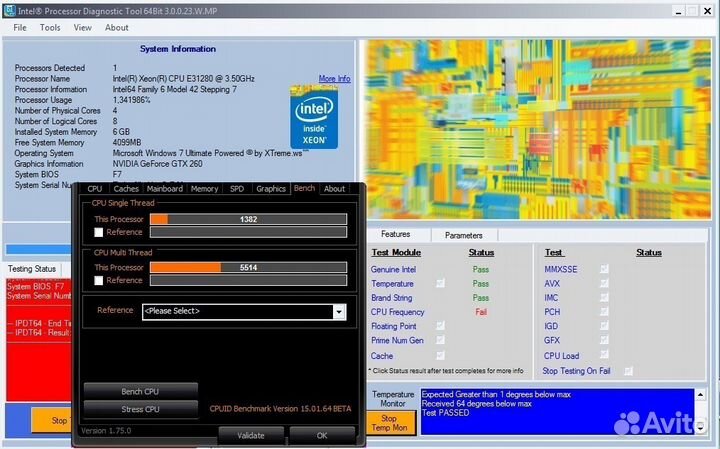The height and width of the screenshot is (449, 720).
Task: Click the Intel Processor Diagnostic Tool title icon
Action: (x=9, y=11)
